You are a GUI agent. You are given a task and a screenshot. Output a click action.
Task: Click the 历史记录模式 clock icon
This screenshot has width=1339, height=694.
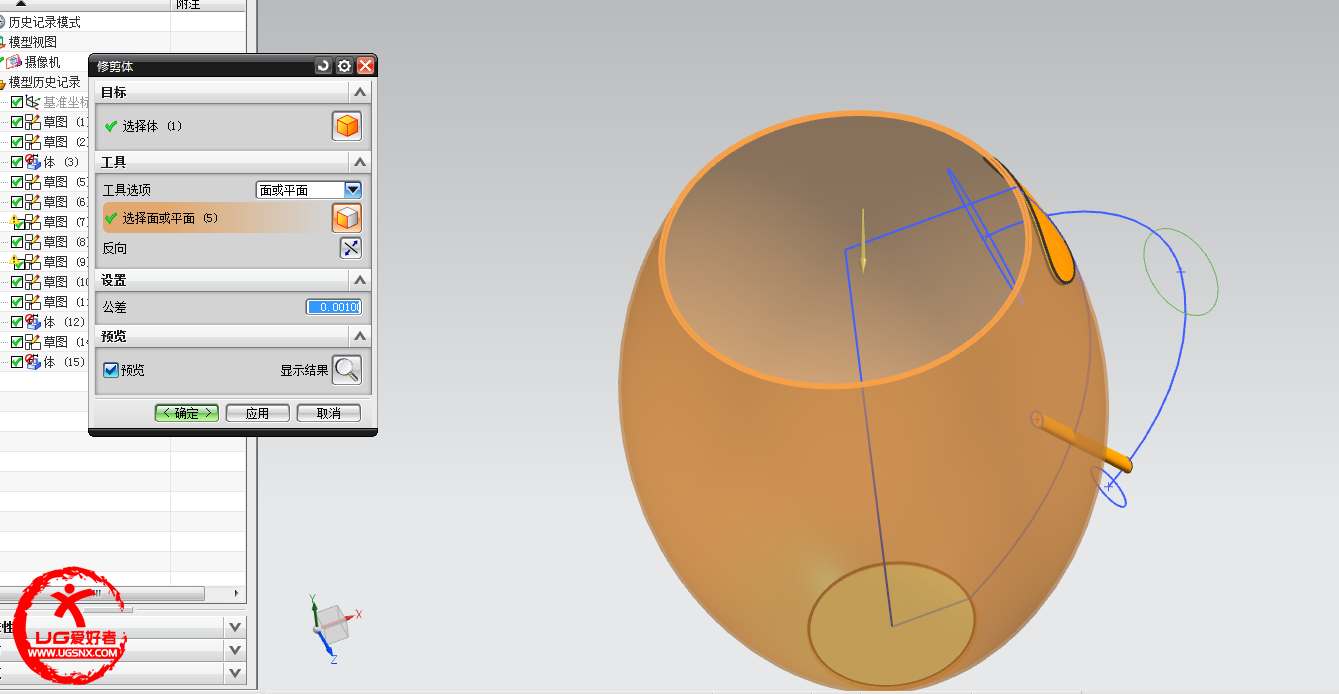(2, 22)
